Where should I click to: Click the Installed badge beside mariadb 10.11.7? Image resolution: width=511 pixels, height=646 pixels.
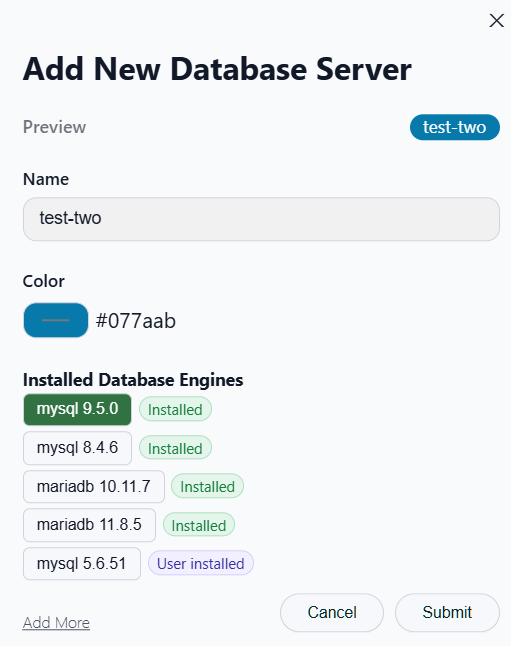[x=207, y=487]
